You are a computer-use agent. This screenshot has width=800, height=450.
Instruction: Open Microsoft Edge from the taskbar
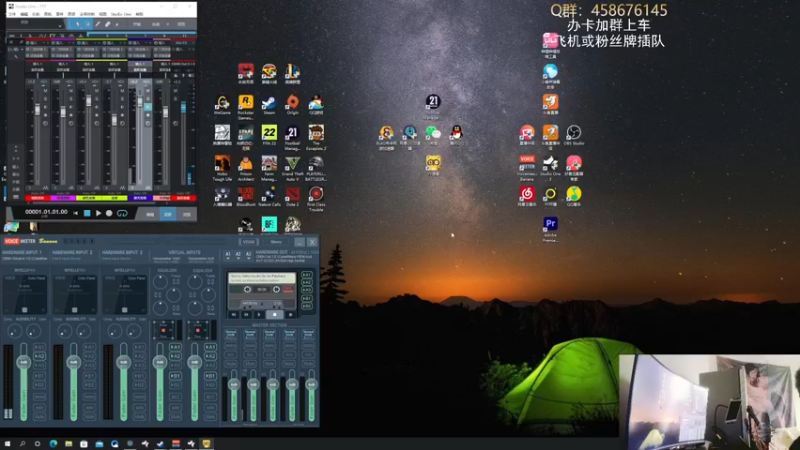[x=54, y=444]
